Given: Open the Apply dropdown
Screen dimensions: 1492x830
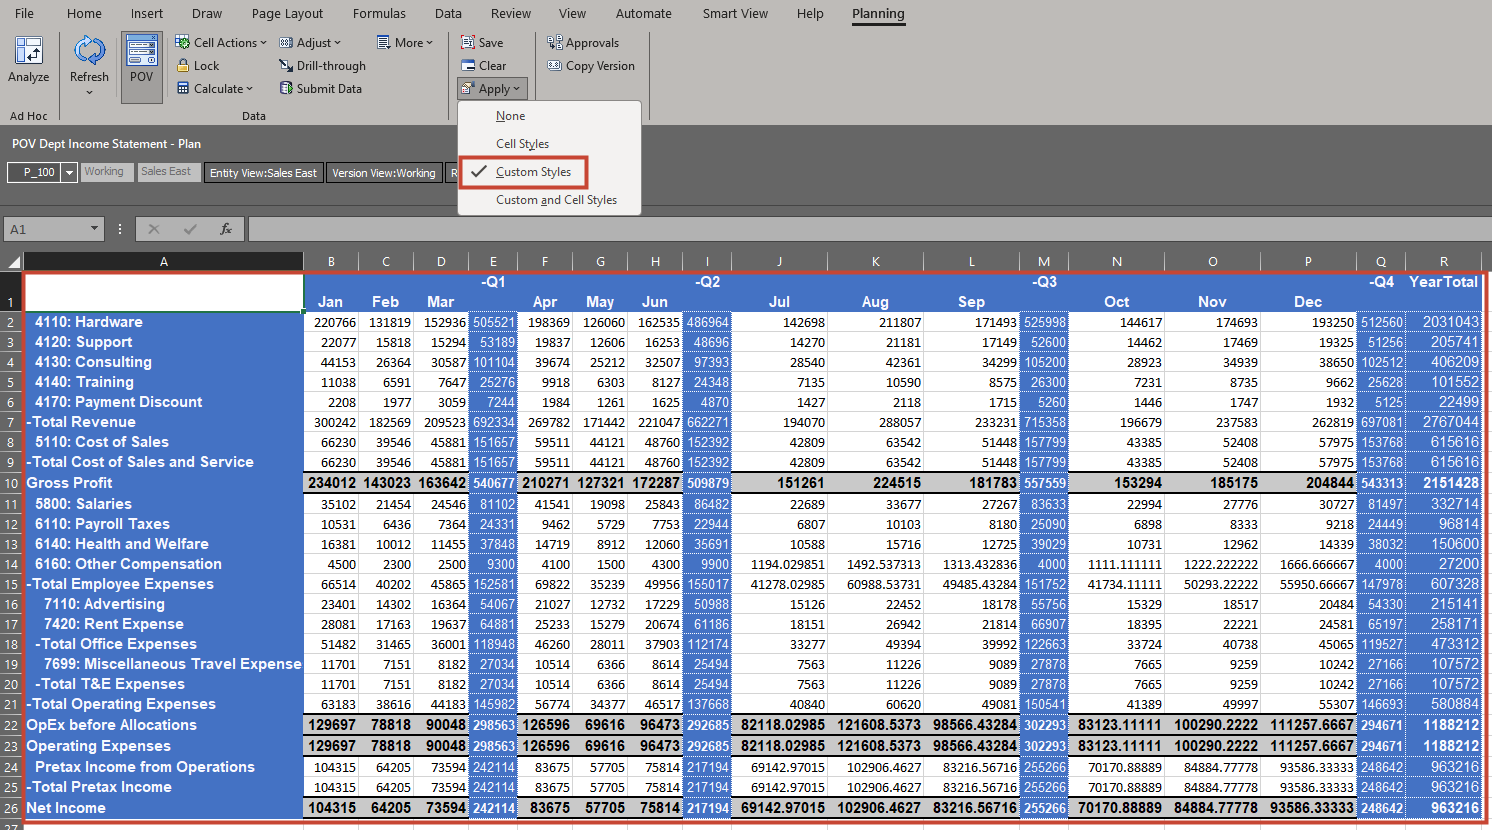Looking at the screenshot, I should pyautogui.click(x=492, y=88).
